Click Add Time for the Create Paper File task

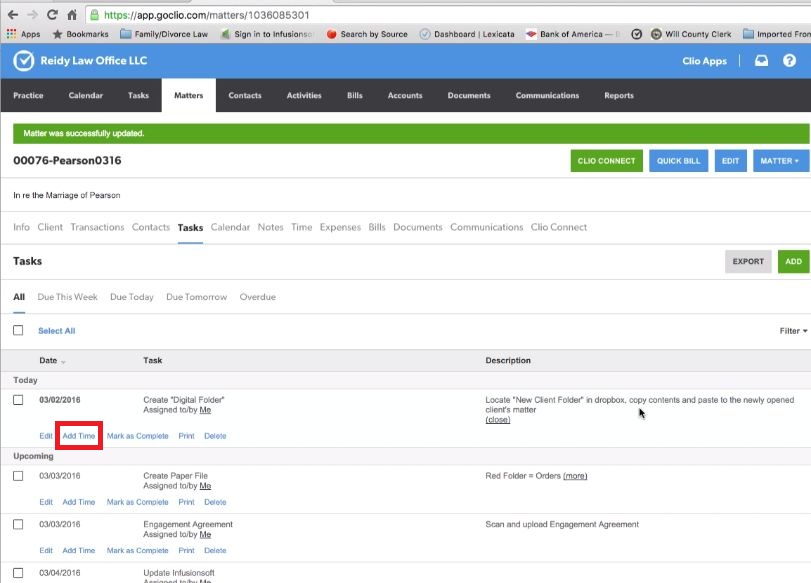pos(78,502)
